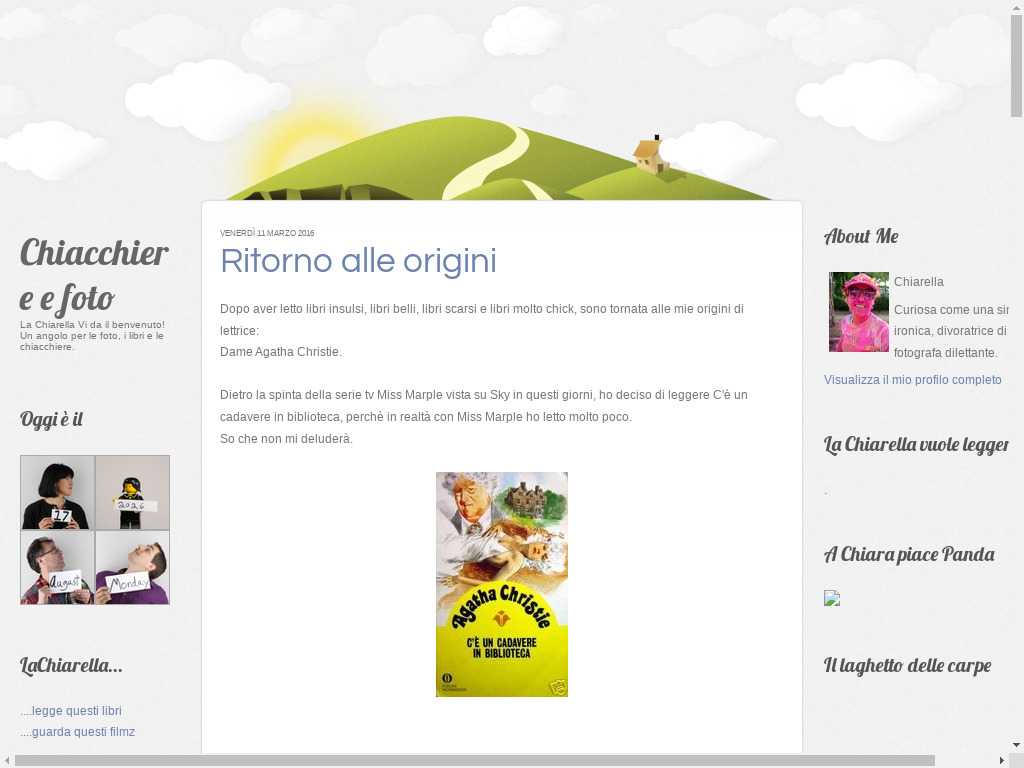1024x768 pixels.
Task: Click the horizontal scrollbar right arrow
Action: 1002,761
